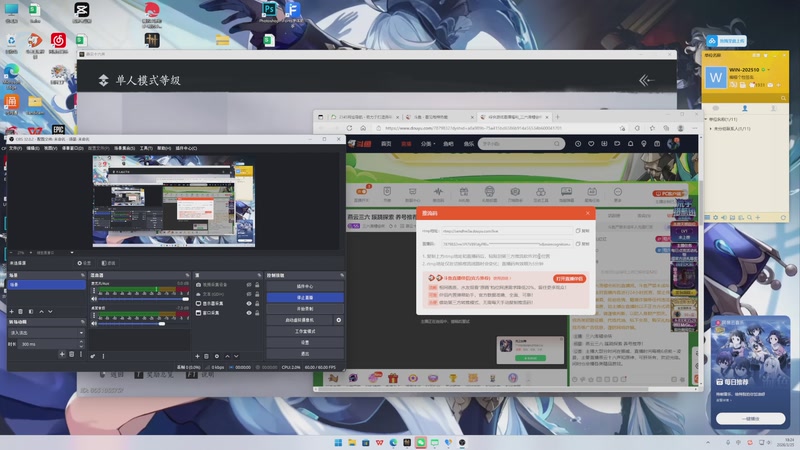
Task: Open virtual camera settings gear icon
Action: pyautogui.click(x=339, y=320)
